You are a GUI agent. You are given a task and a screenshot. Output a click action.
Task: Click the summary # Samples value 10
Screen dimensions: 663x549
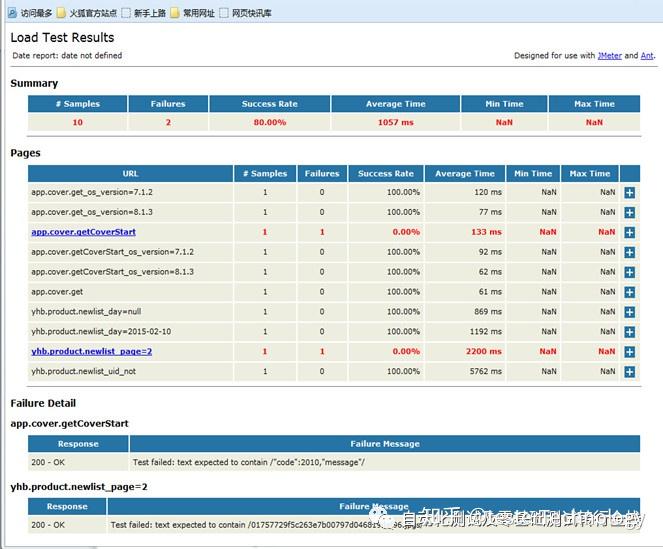point(77,122)
